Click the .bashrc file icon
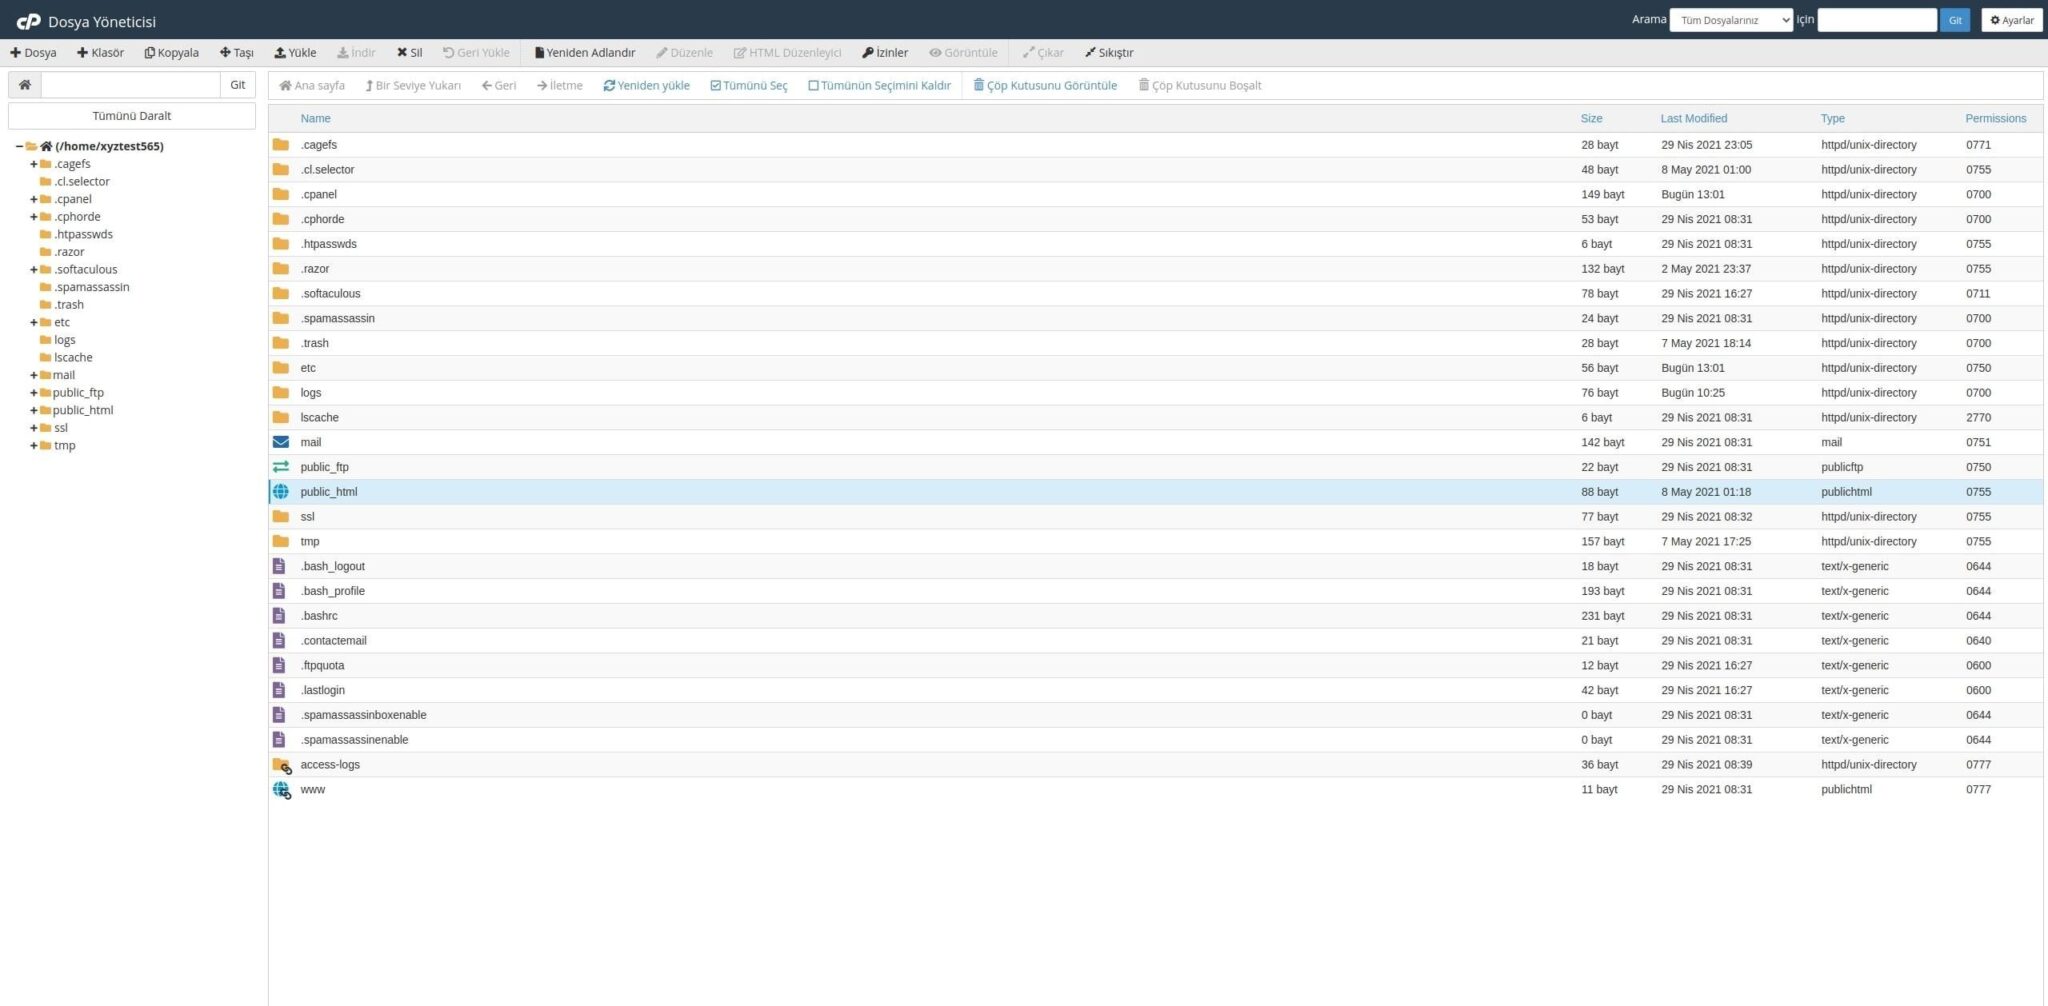 point(279,616)
